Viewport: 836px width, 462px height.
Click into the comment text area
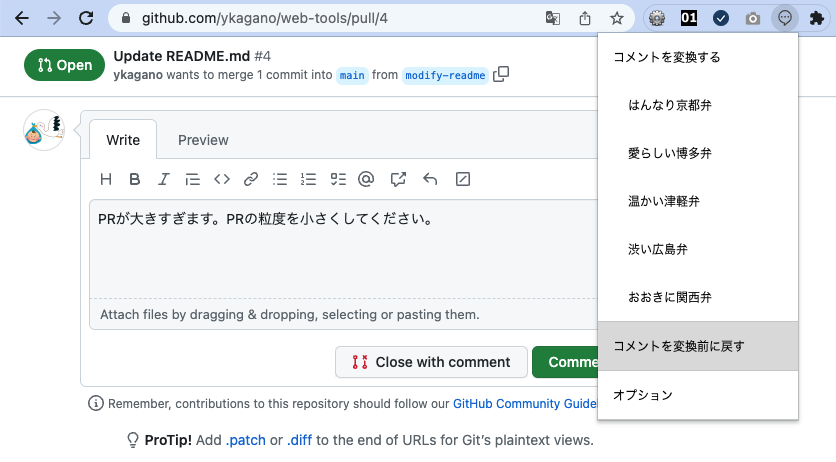click(x=344, y=248)
